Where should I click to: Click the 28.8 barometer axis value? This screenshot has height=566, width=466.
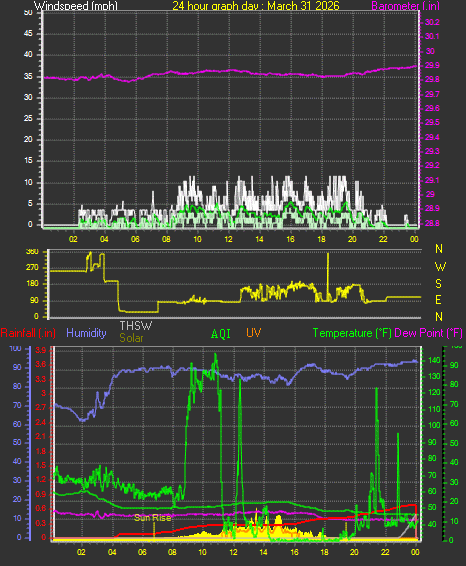tap(432, 223)
